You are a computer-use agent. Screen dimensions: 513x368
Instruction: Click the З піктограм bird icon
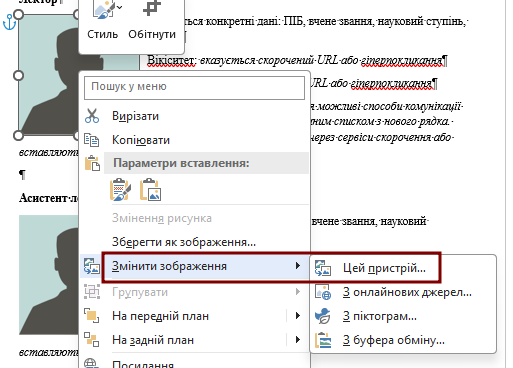323,316
